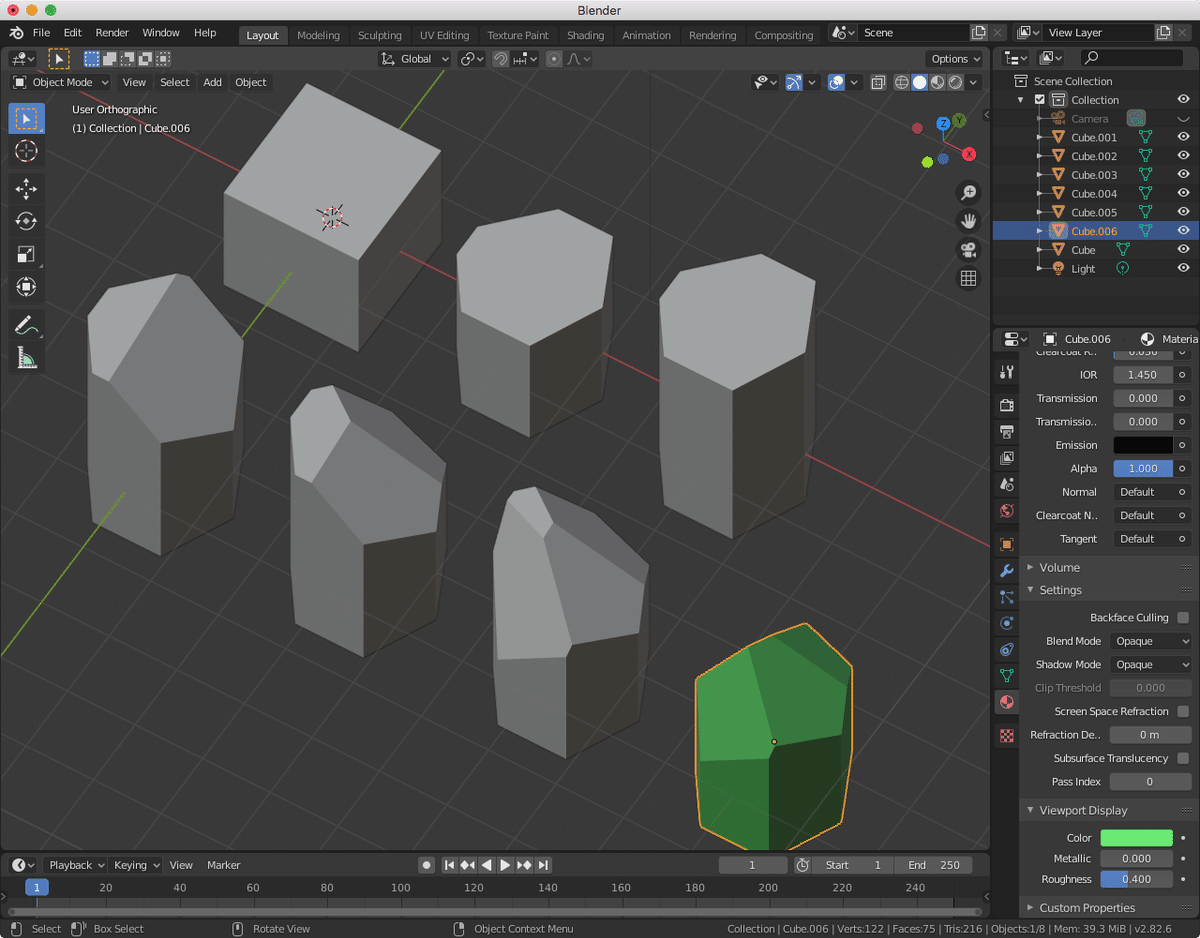Toggle camera view in the viewport
Image resolution: width=1200 pixels, height=938 pixels.
(x=968, y=250)
